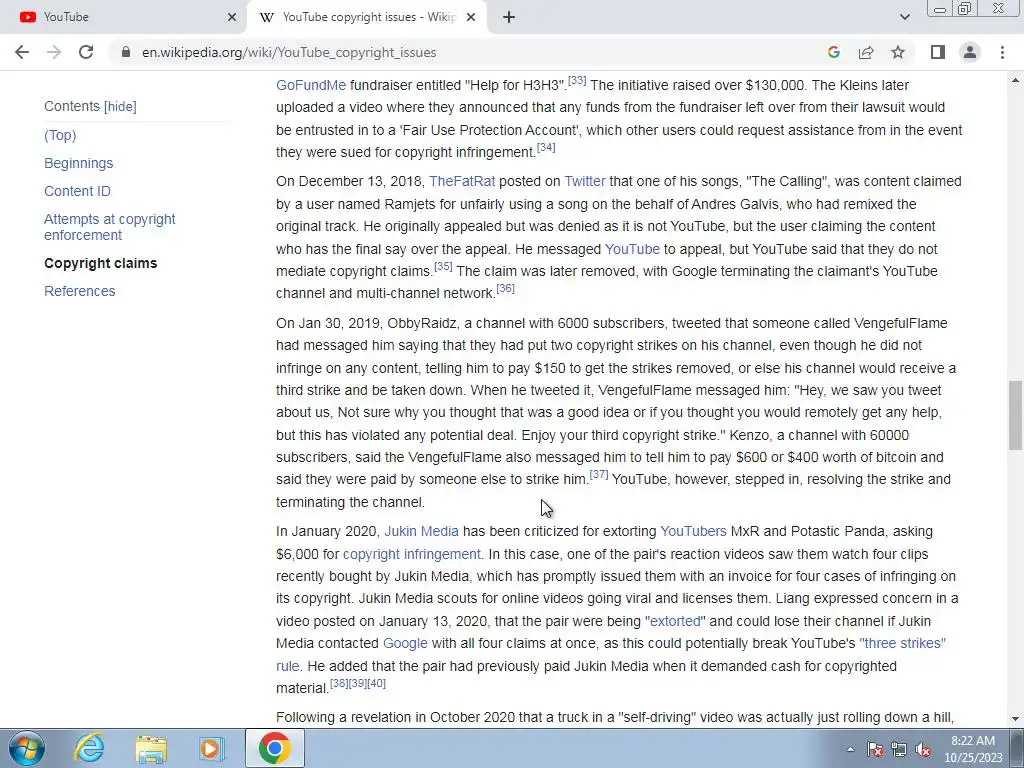Click the scrollbar up arrow
The width and height of the screenshot is (1024, 768).
(1016, 80)
